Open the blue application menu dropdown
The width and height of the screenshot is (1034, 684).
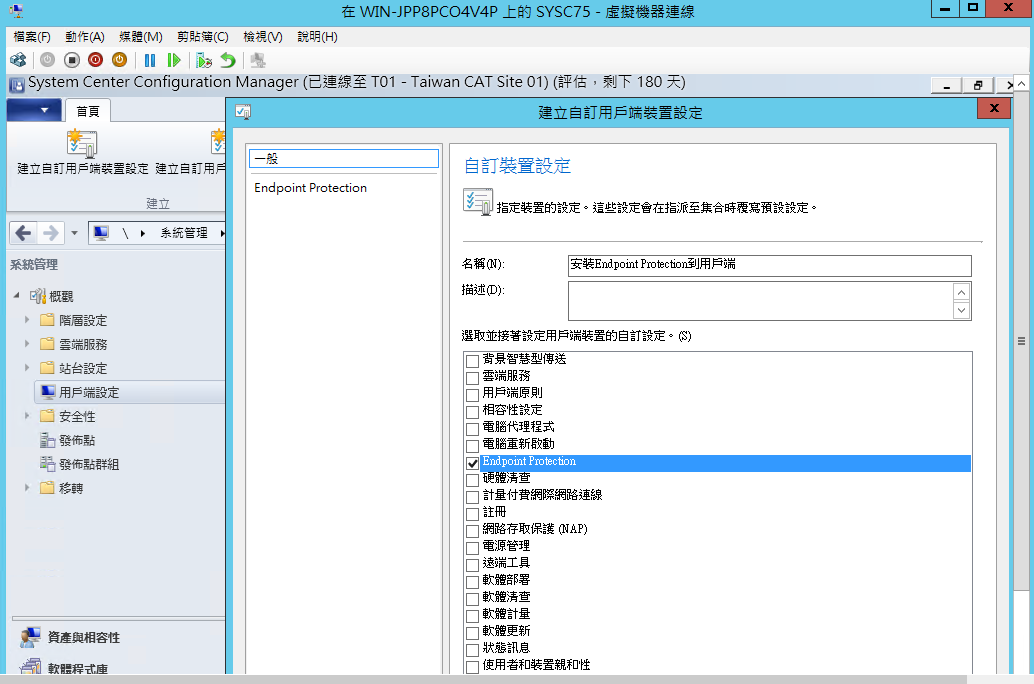pyautogui.click(x=34, y=110)
